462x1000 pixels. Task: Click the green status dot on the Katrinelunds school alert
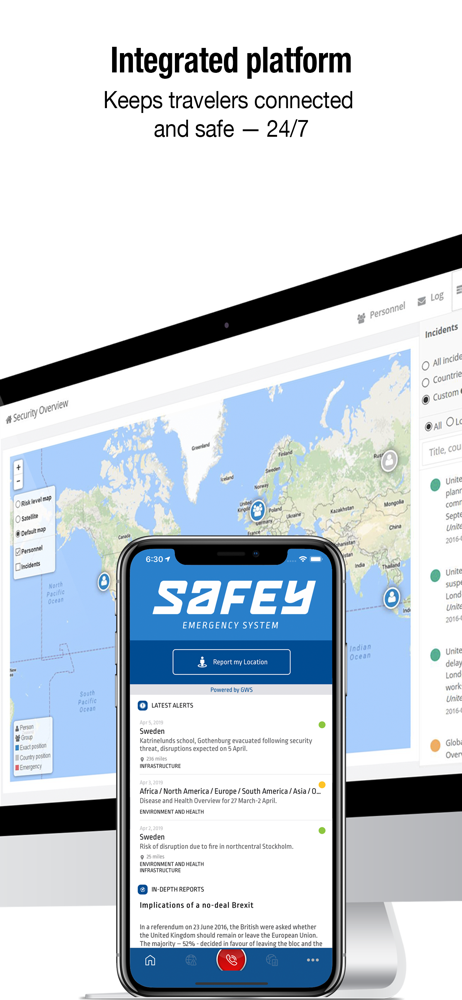click(322, 724)
